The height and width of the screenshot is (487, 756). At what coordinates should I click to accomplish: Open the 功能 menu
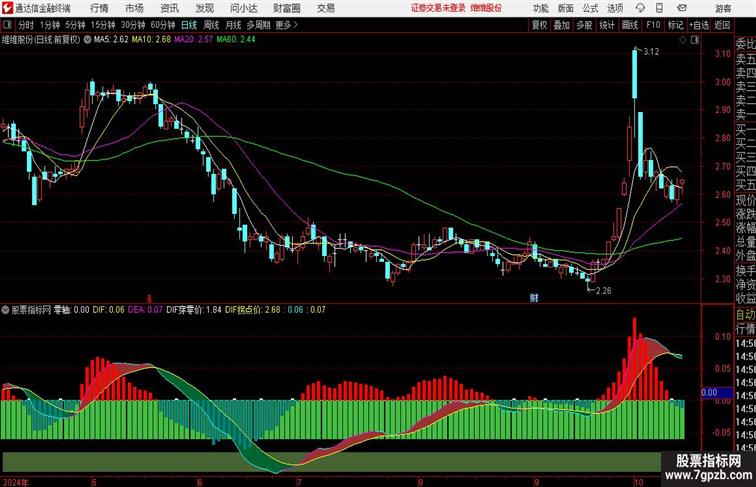[x=540, y=8]
